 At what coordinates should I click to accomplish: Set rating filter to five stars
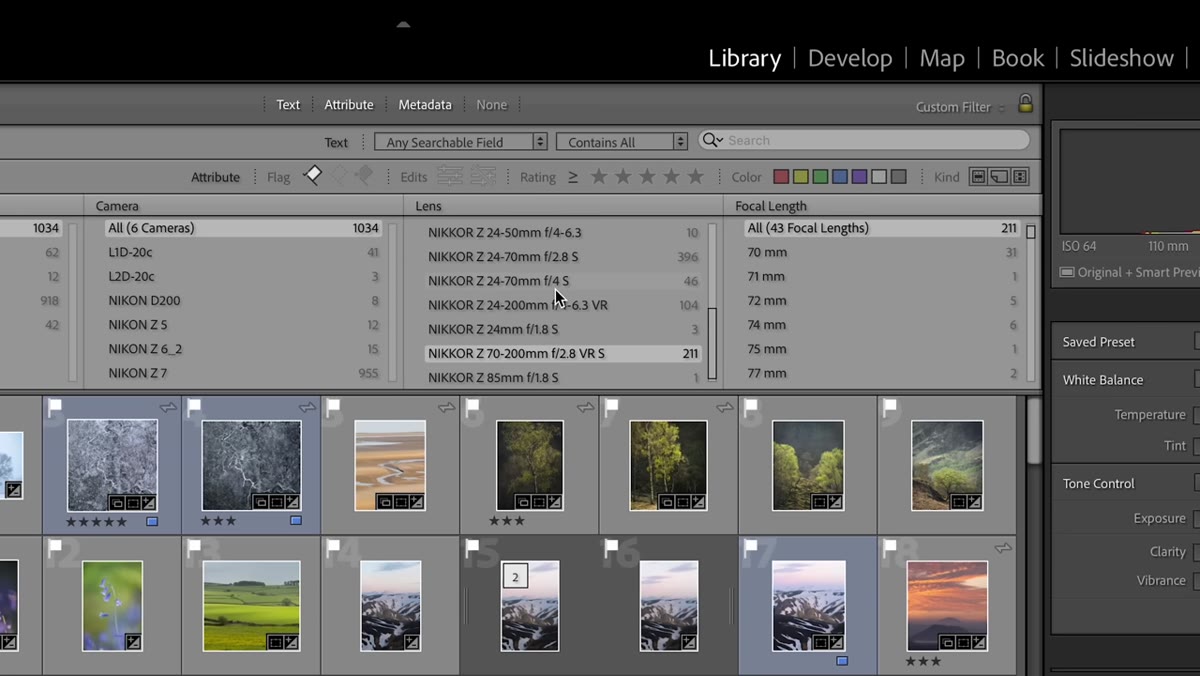click(695, 176)
